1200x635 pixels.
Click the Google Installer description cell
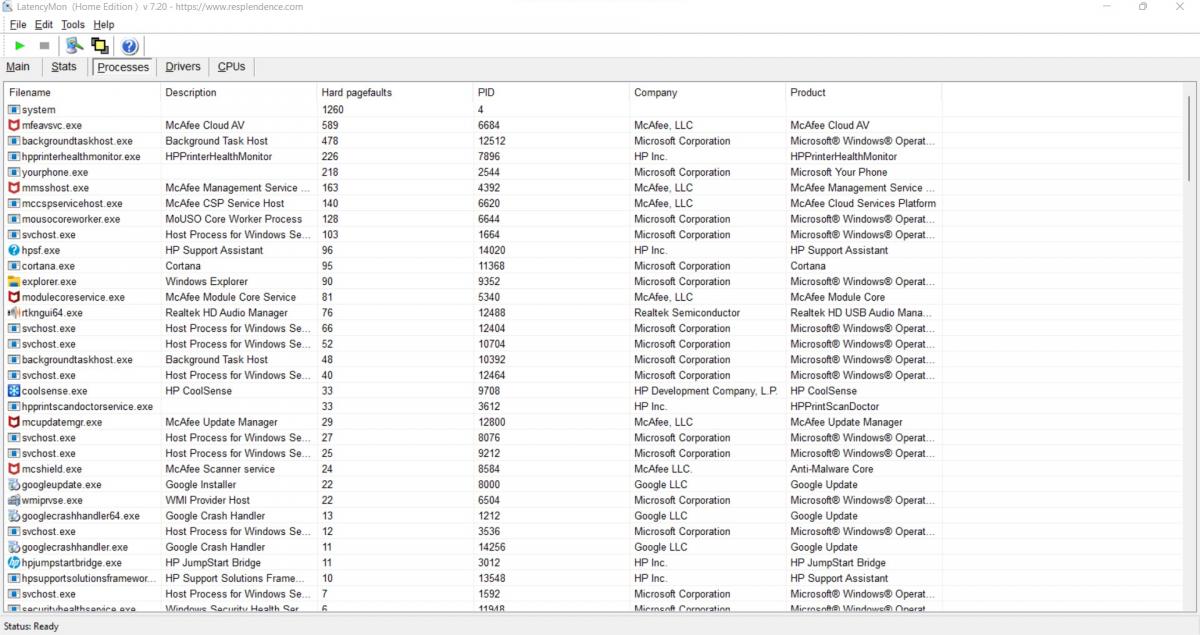(203, 485)
